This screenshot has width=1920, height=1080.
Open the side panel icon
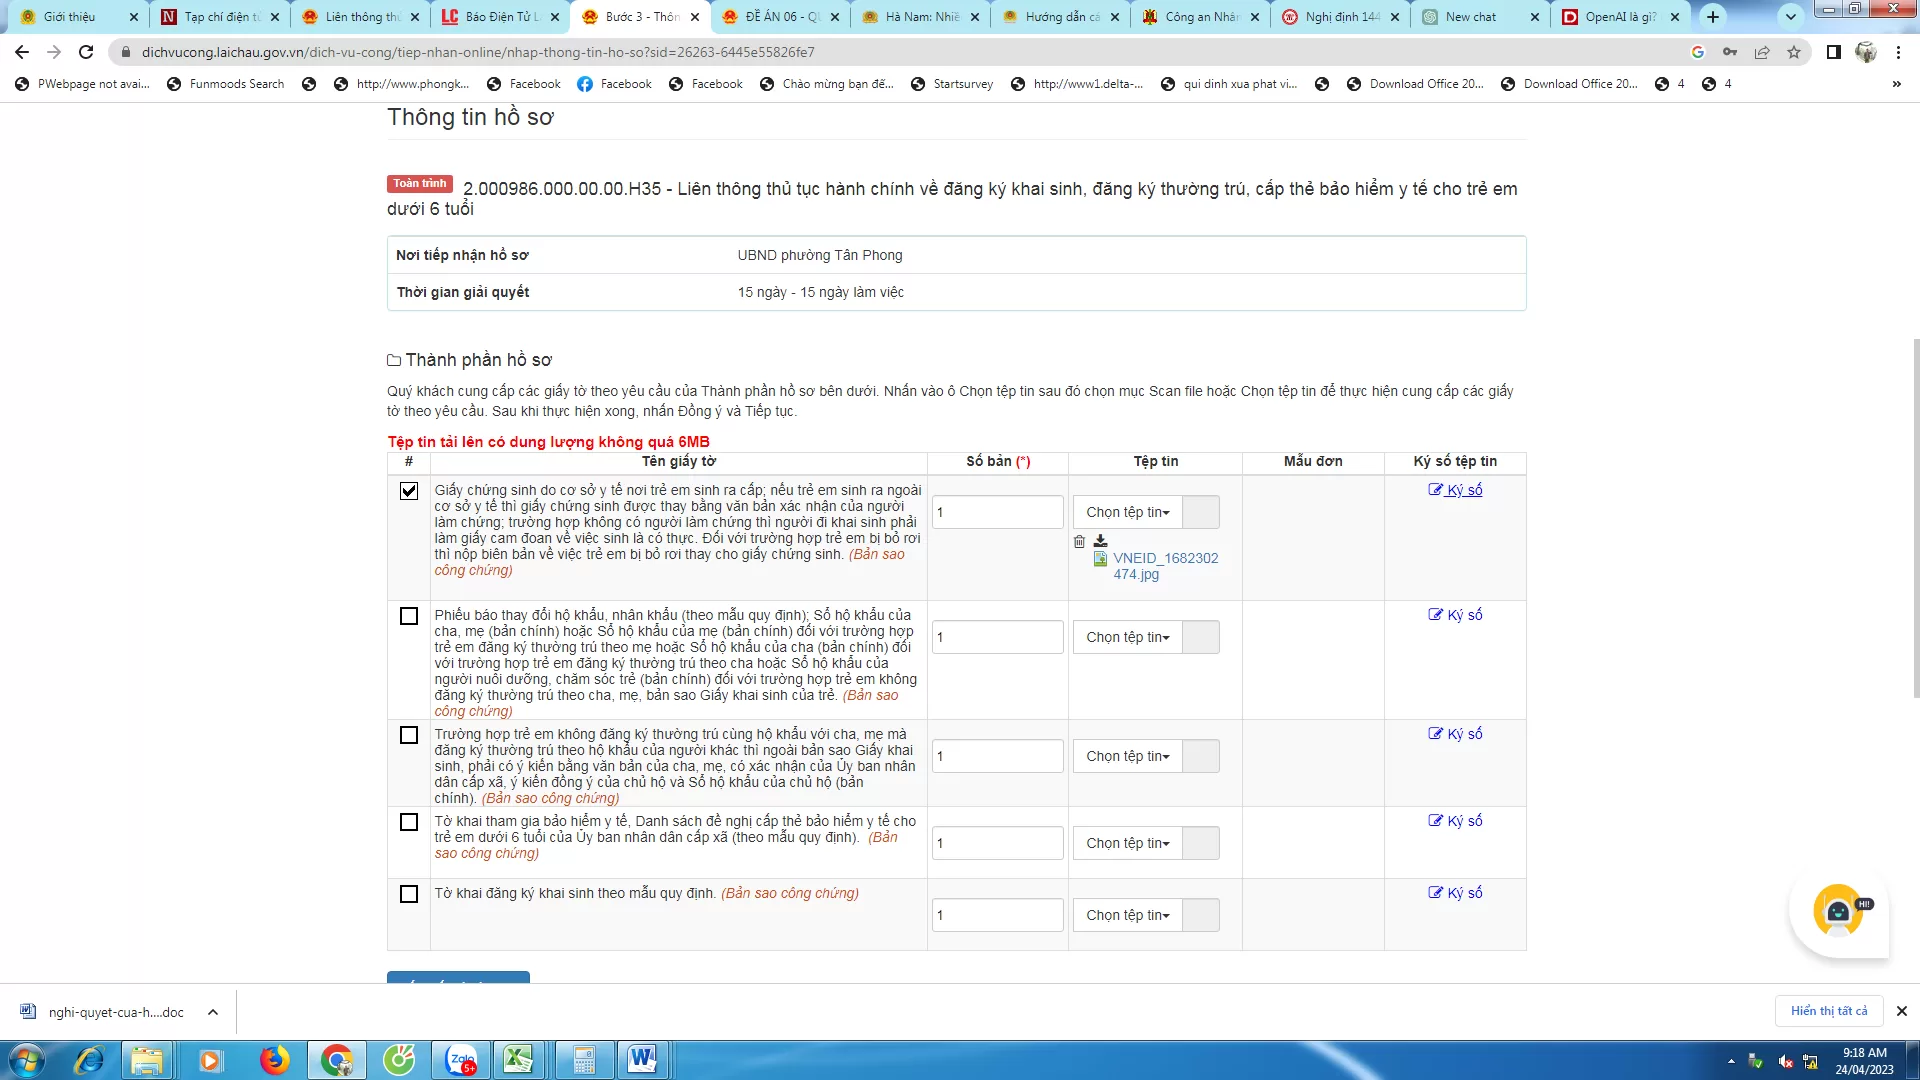tap(1833, 52)
